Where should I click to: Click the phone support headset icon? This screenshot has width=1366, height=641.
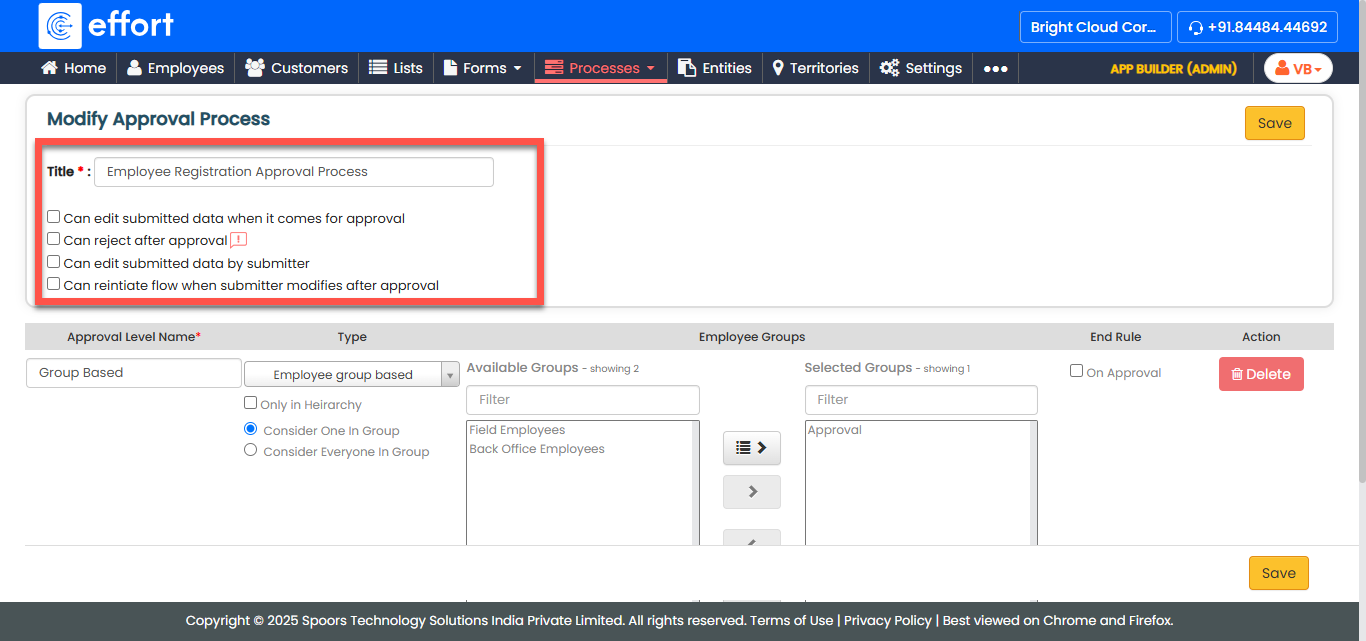[x=1195, y=28]
